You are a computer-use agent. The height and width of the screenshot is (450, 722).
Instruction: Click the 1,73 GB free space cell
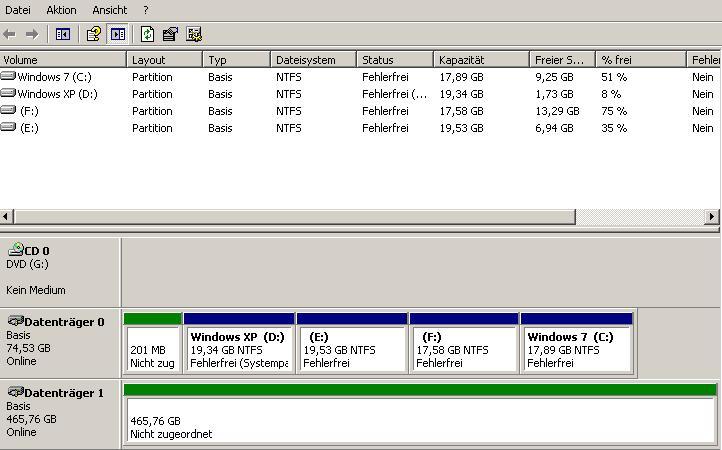point(554,94)
